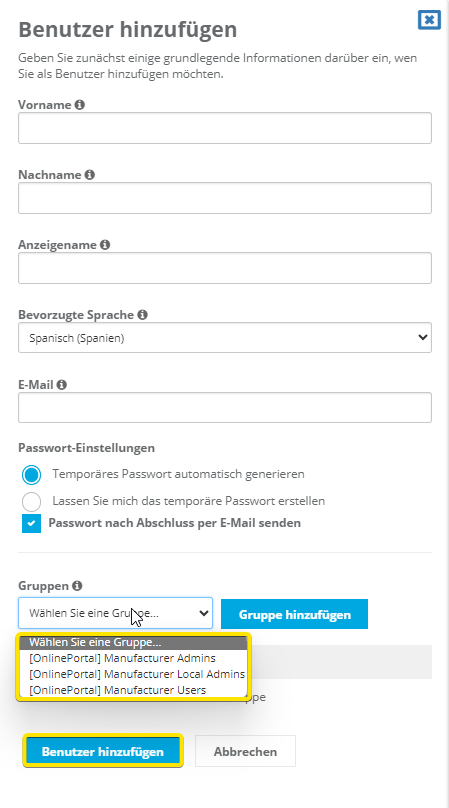Select Temporäres Passwort automatisch generieren radio
449x808 pixels.
tap(31, 475)
